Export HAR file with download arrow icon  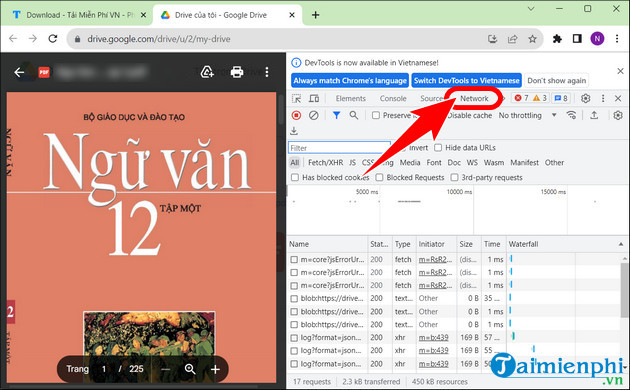294,131
